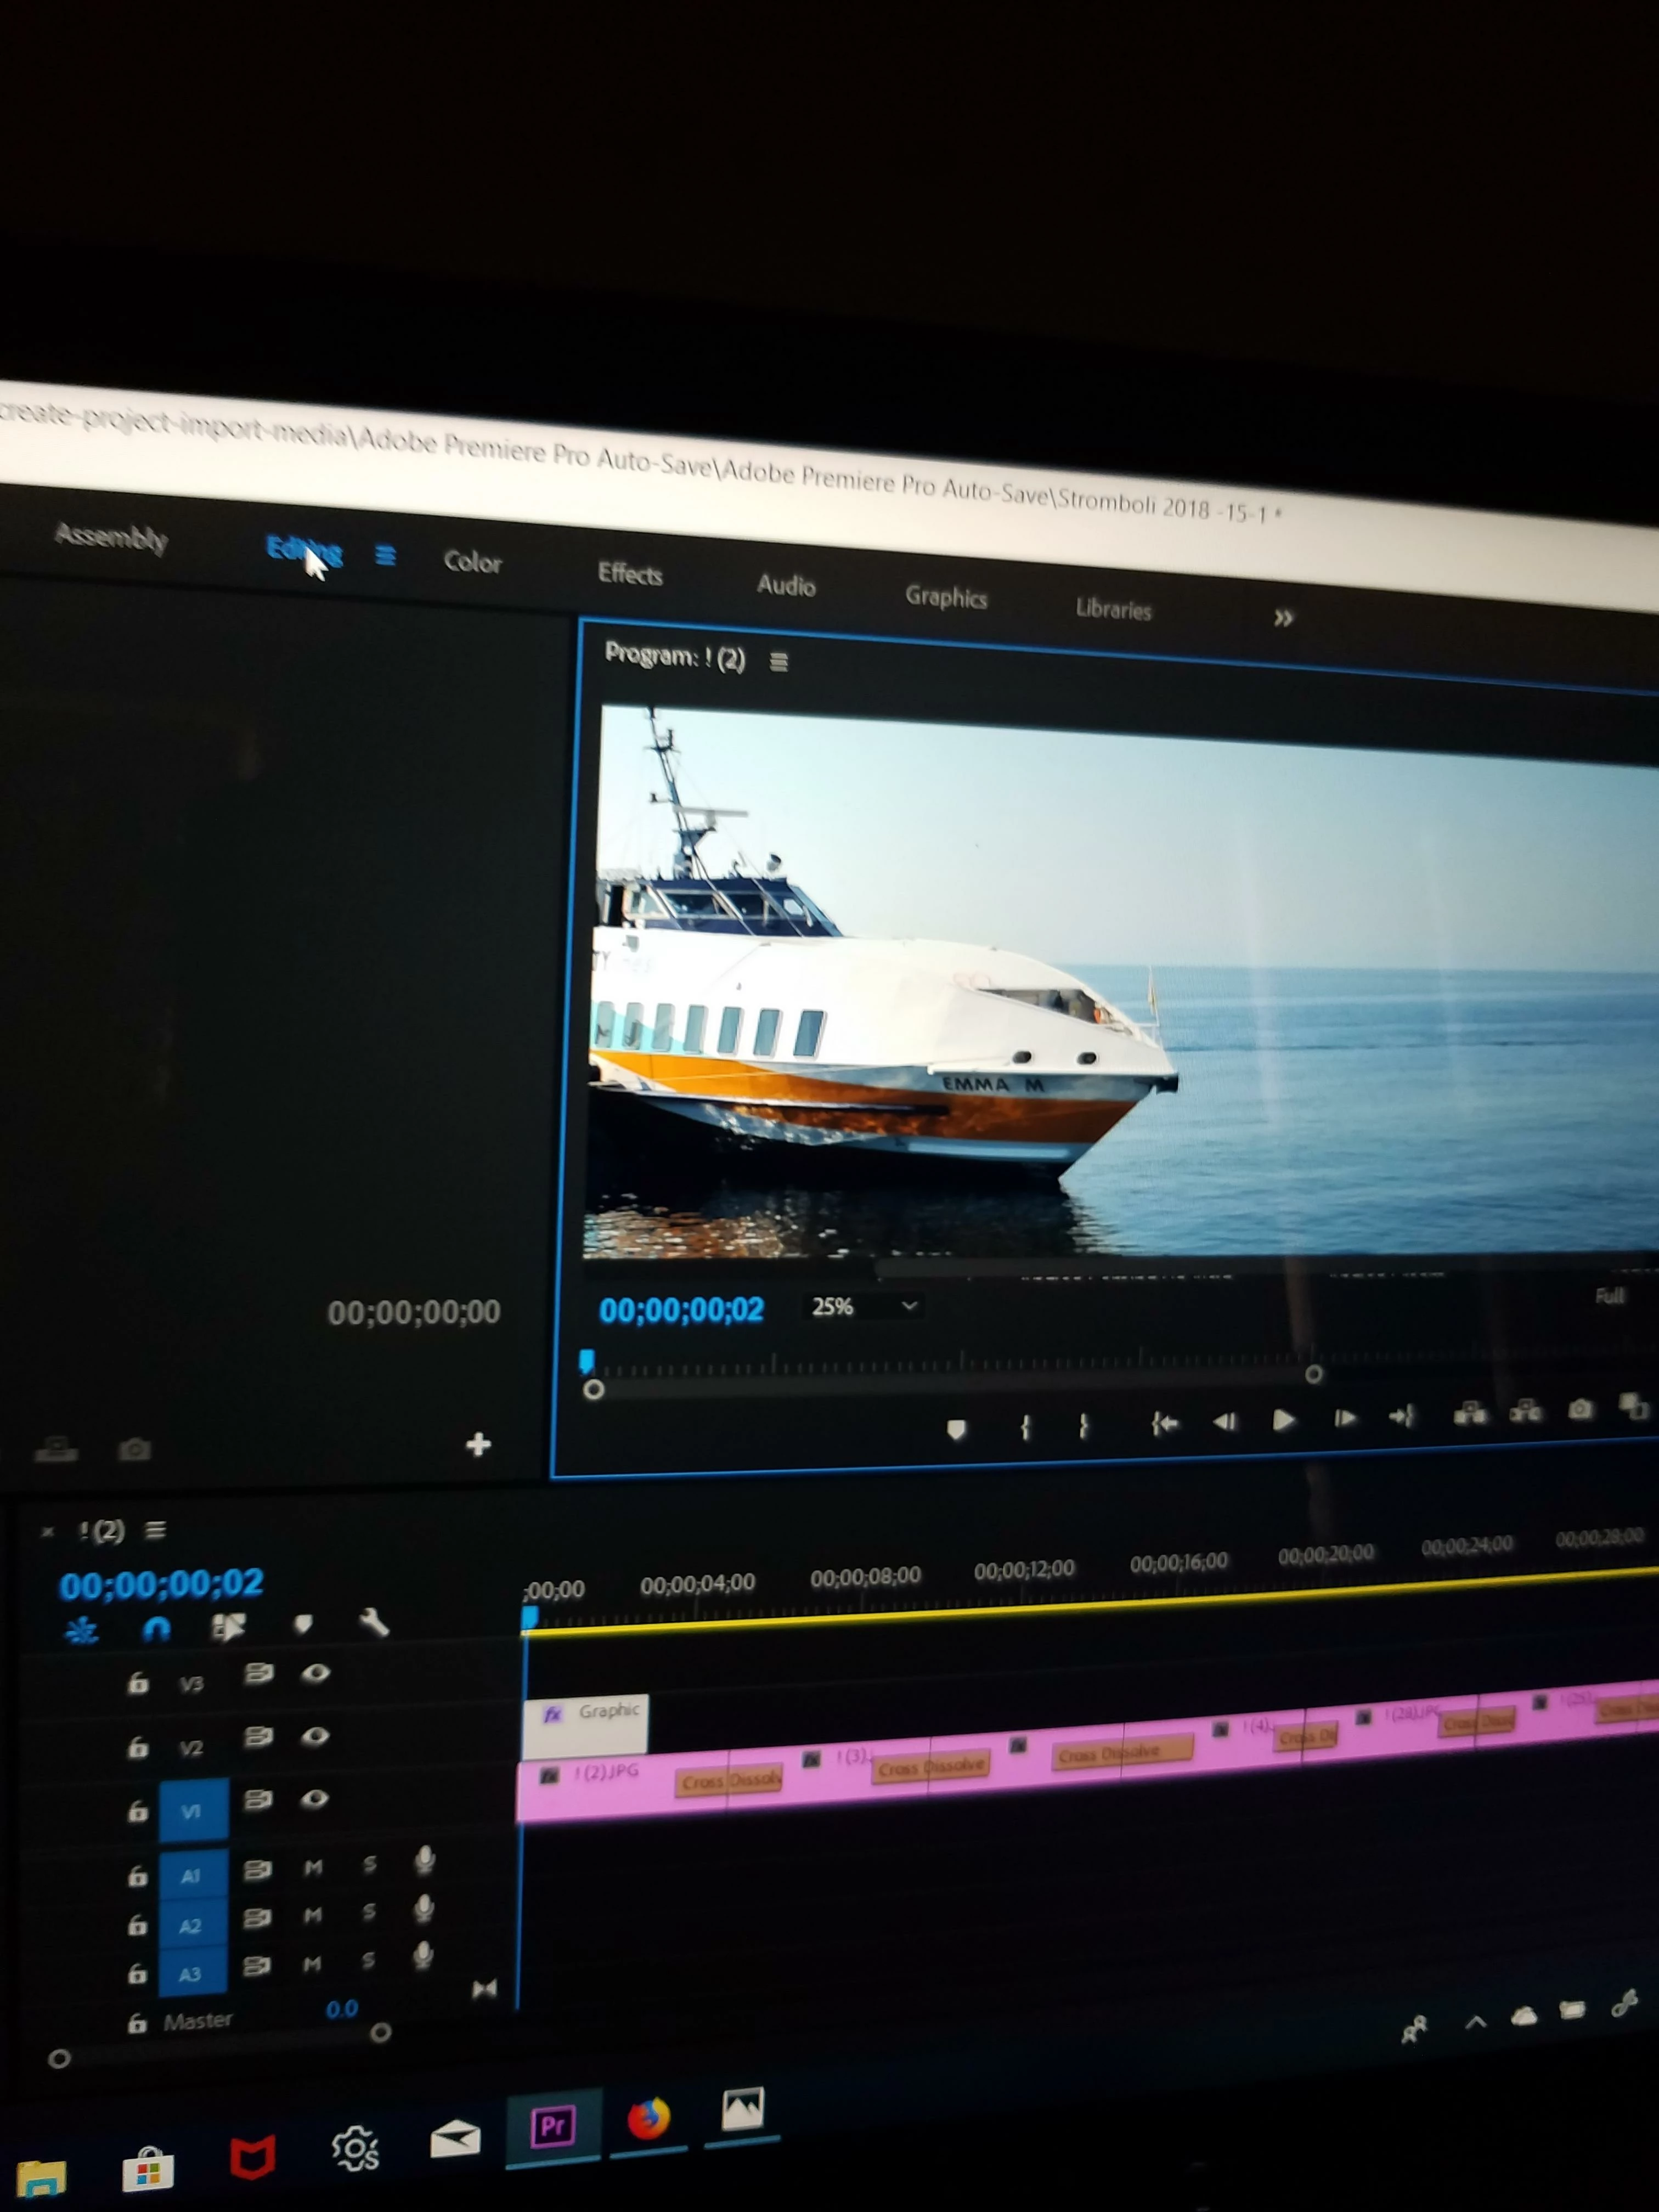Image resolution: width=1659 pixels, height=2212 pixels.
Task: Open Firefox from the taskbar
Action: pos(649,2118)
